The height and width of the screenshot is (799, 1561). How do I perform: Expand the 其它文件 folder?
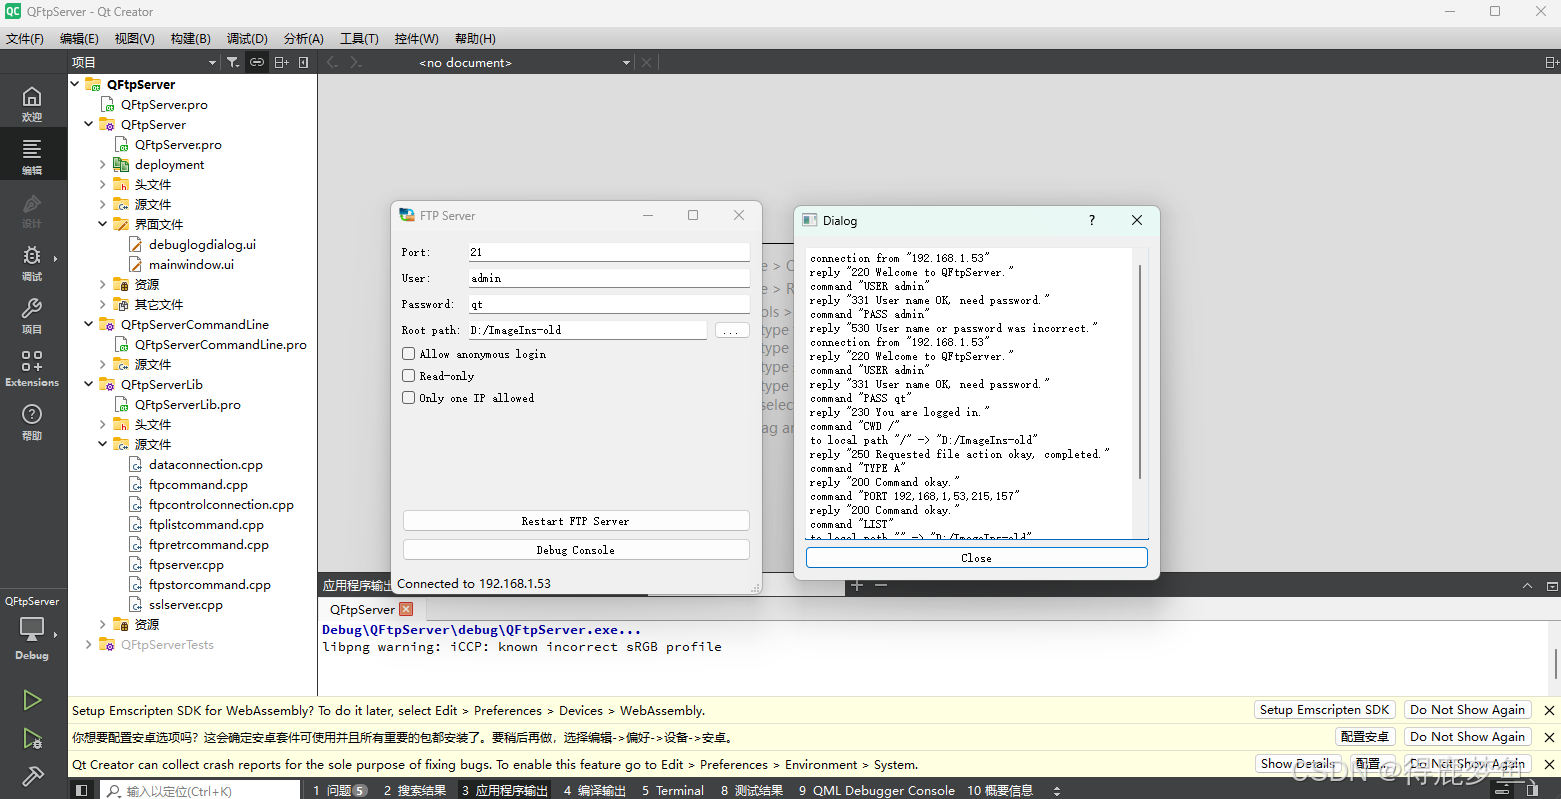pos(103,304)
